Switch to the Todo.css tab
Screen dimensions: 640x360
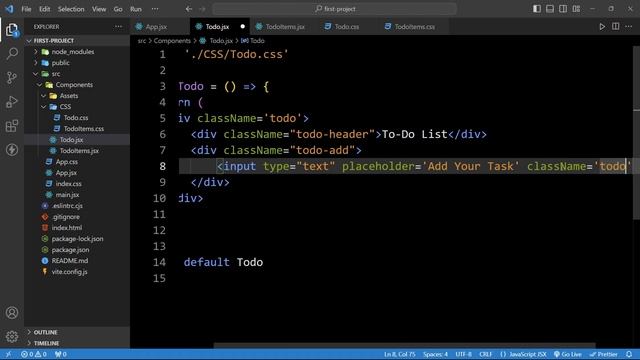347,27
